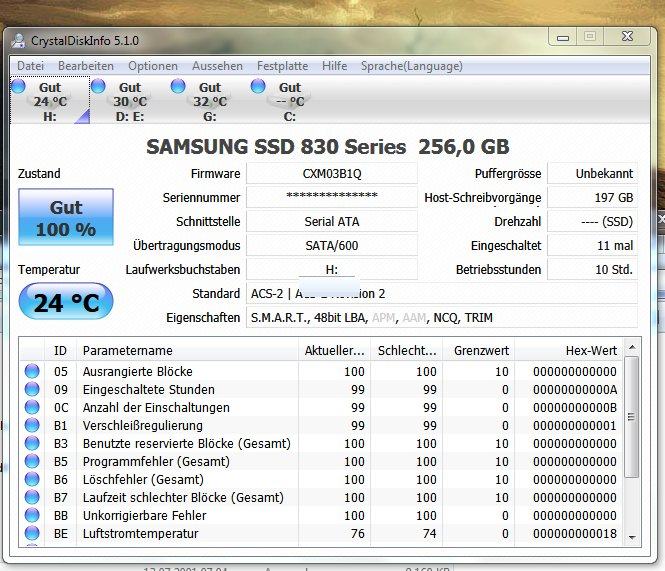Viewport: 665px width, 571px height.
Task: Select the 'Ausrangierte Blöcke' parameter name
Action: click(137, 372)
